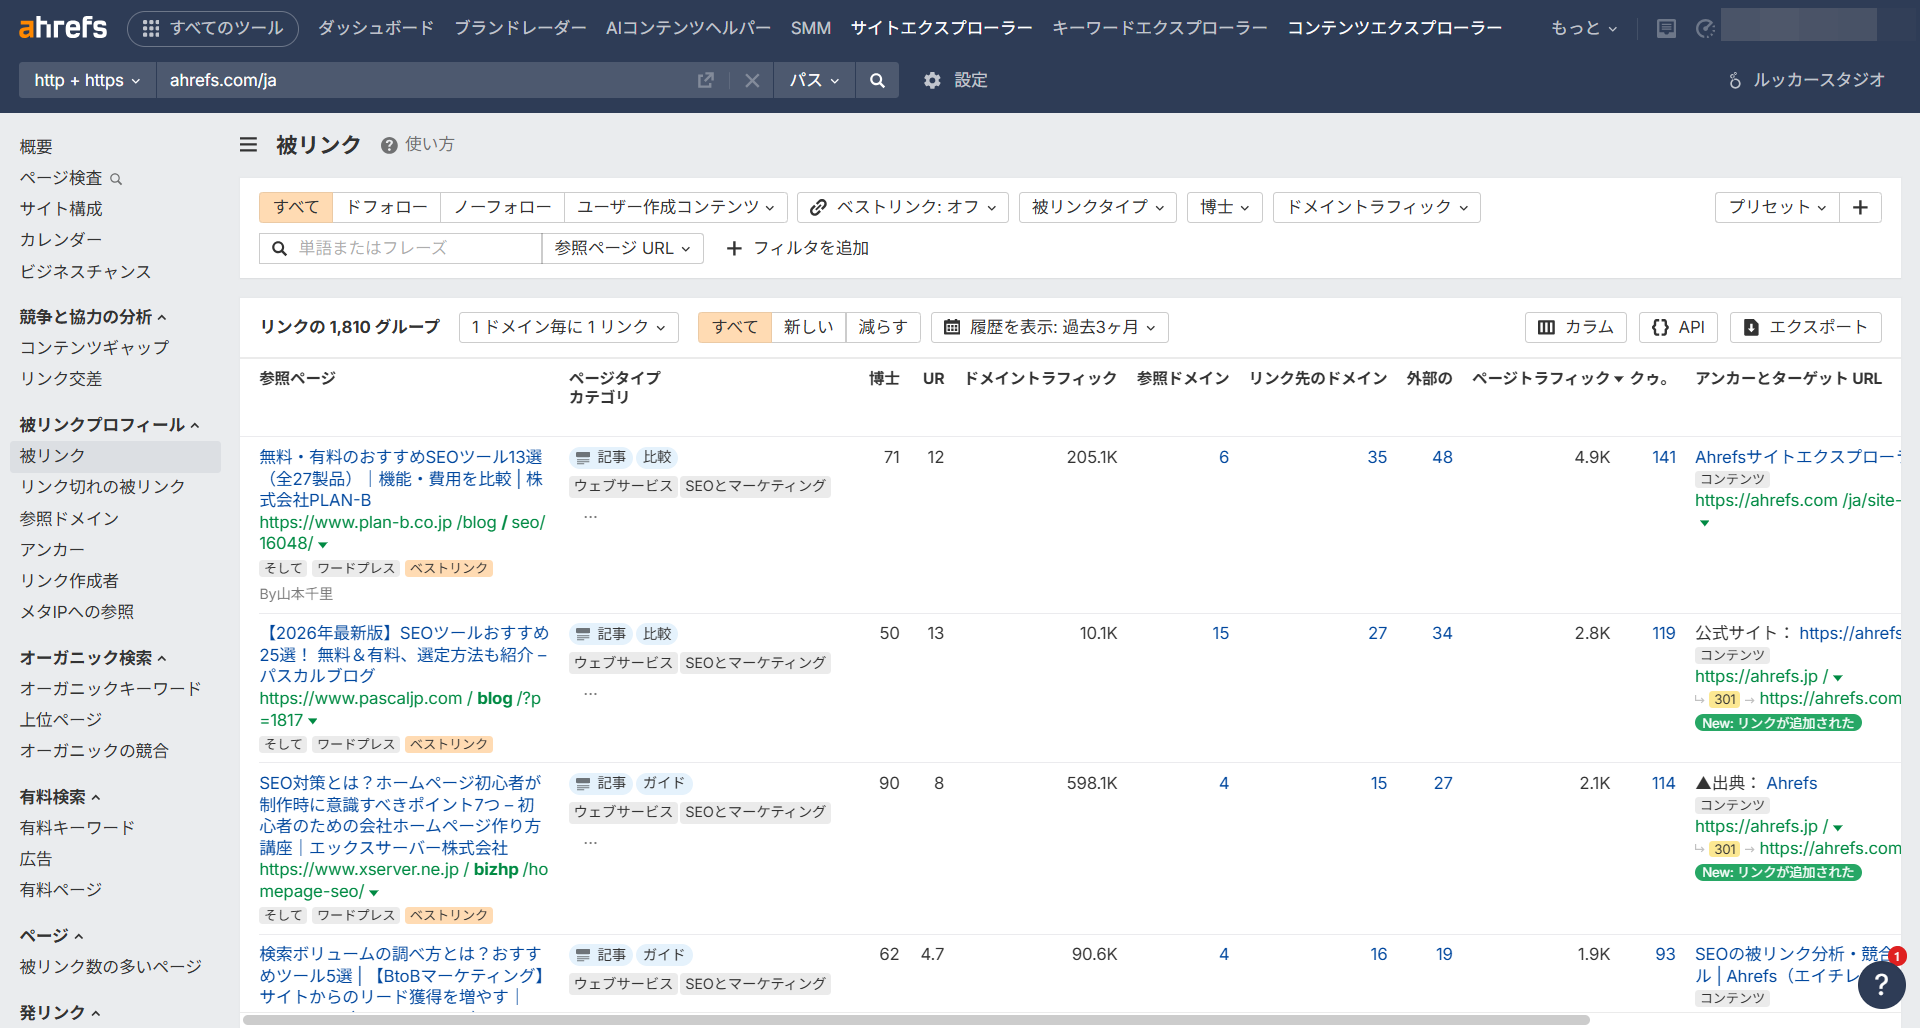Image resolution: width=1920 pixels, height=1028 pixels.
Task: Open ahrefs.com/ja via the external link icon
Action: tap(706, 80)
